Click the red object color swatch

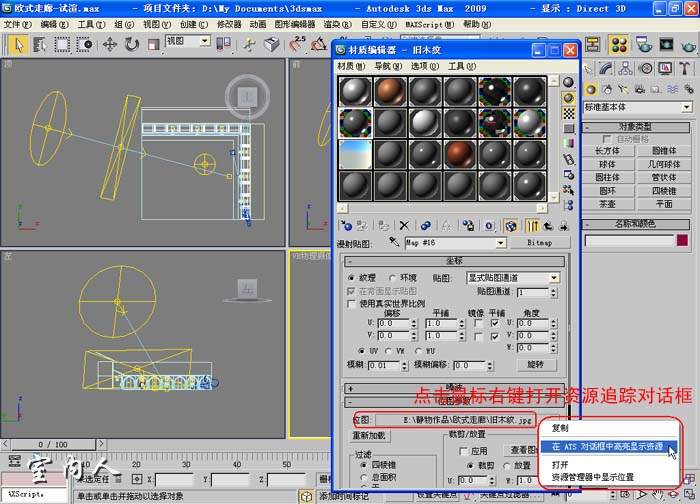click(682, 241)
